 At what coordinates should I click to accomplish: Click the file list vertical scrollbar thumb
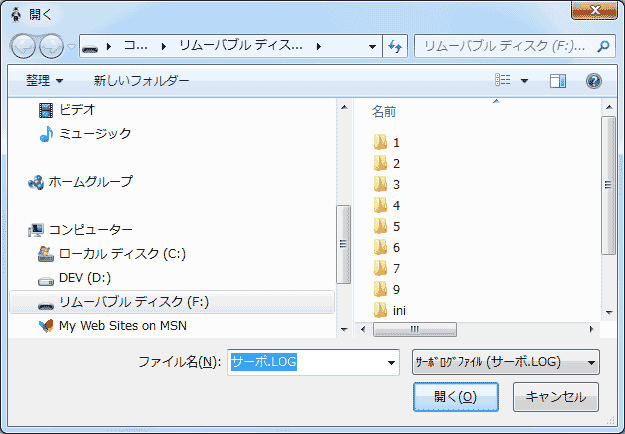pyautogui.click(x=608, y=185)
